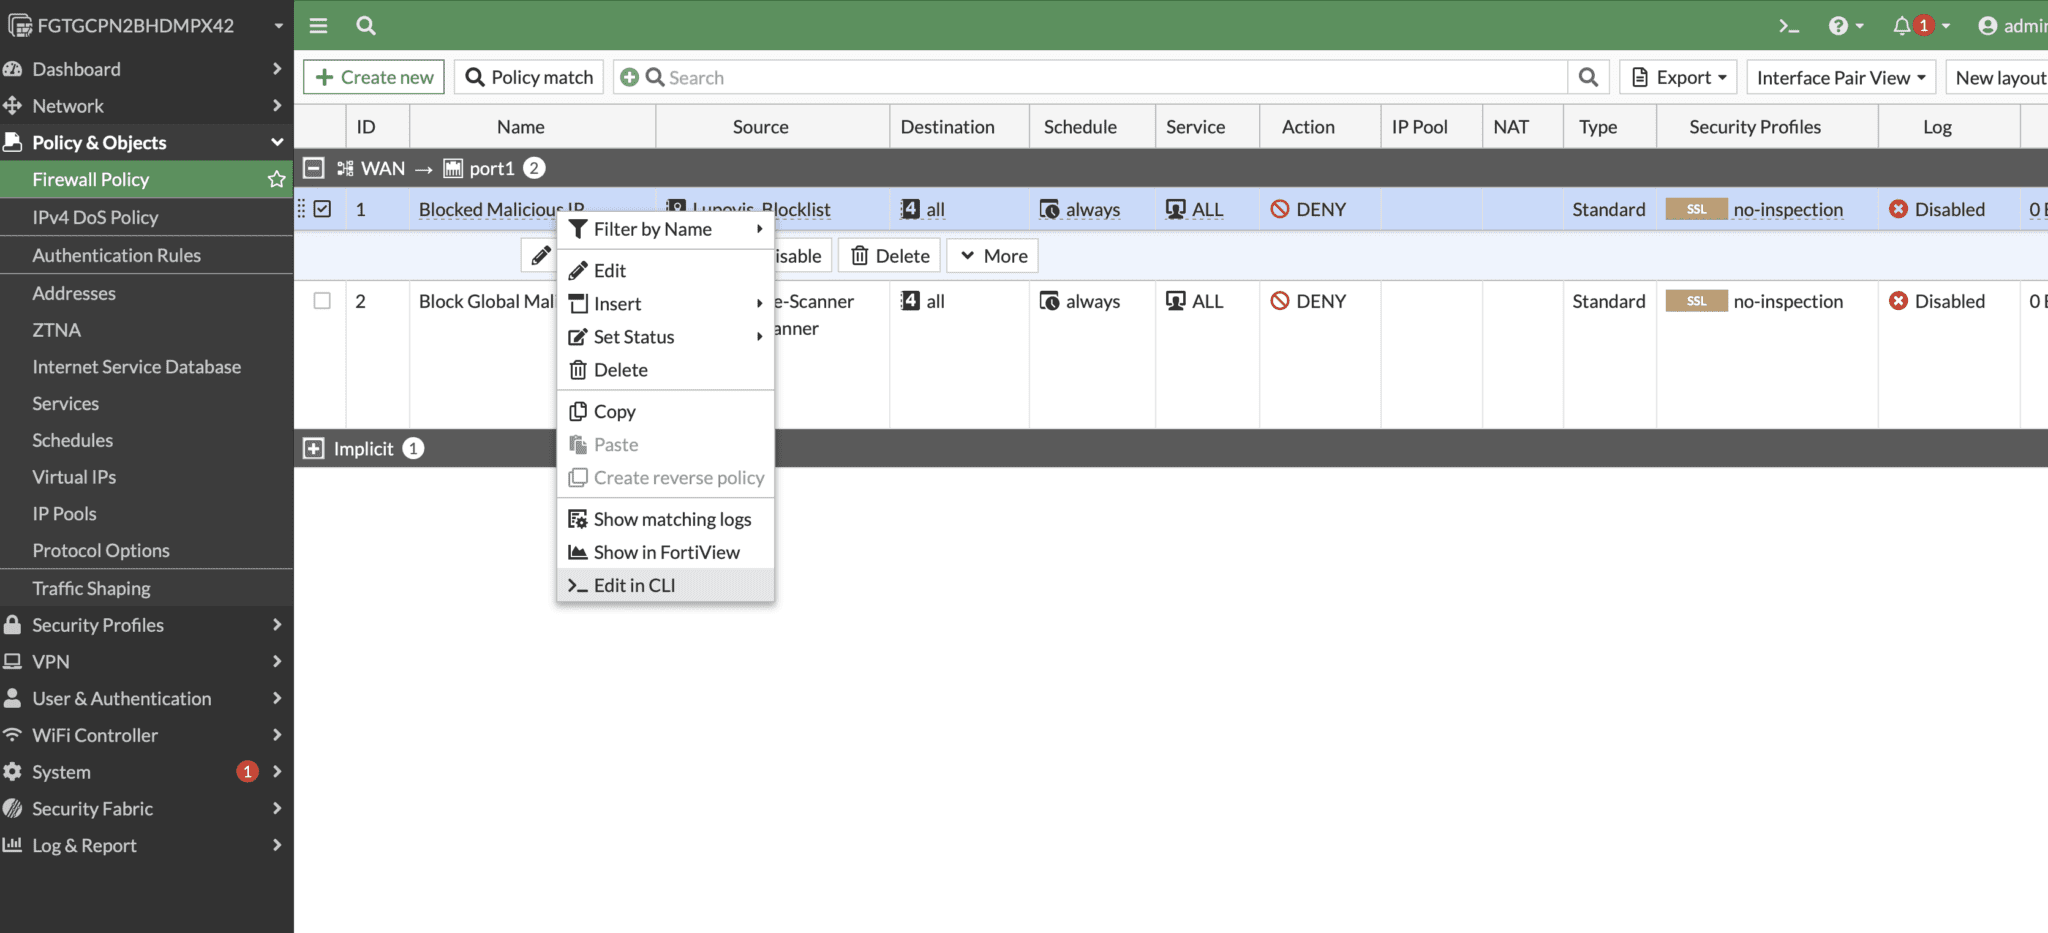
Task: Collapse the WAN to port1 section
Action: (x=314, y=168)
